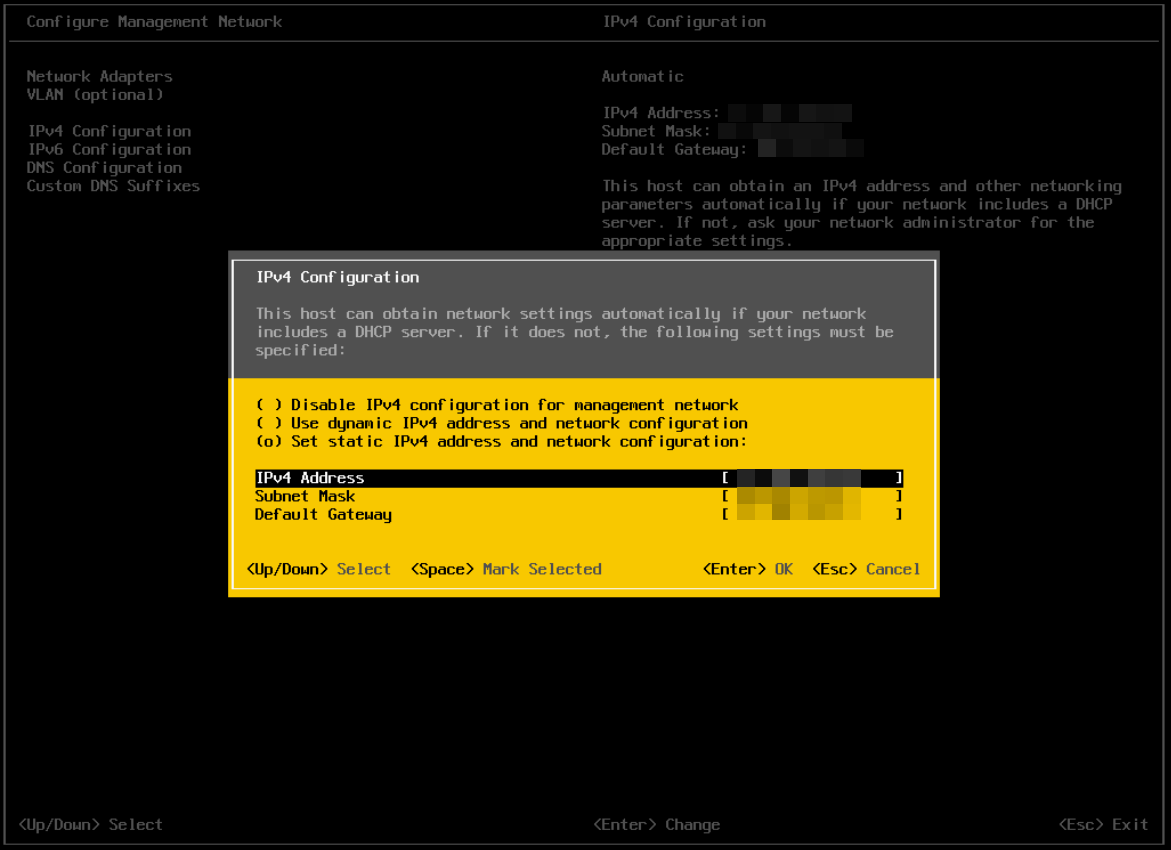Select the Network Adapters menu entry
The width and height of the screenshot is (1171, 850).
coord(99,76)
